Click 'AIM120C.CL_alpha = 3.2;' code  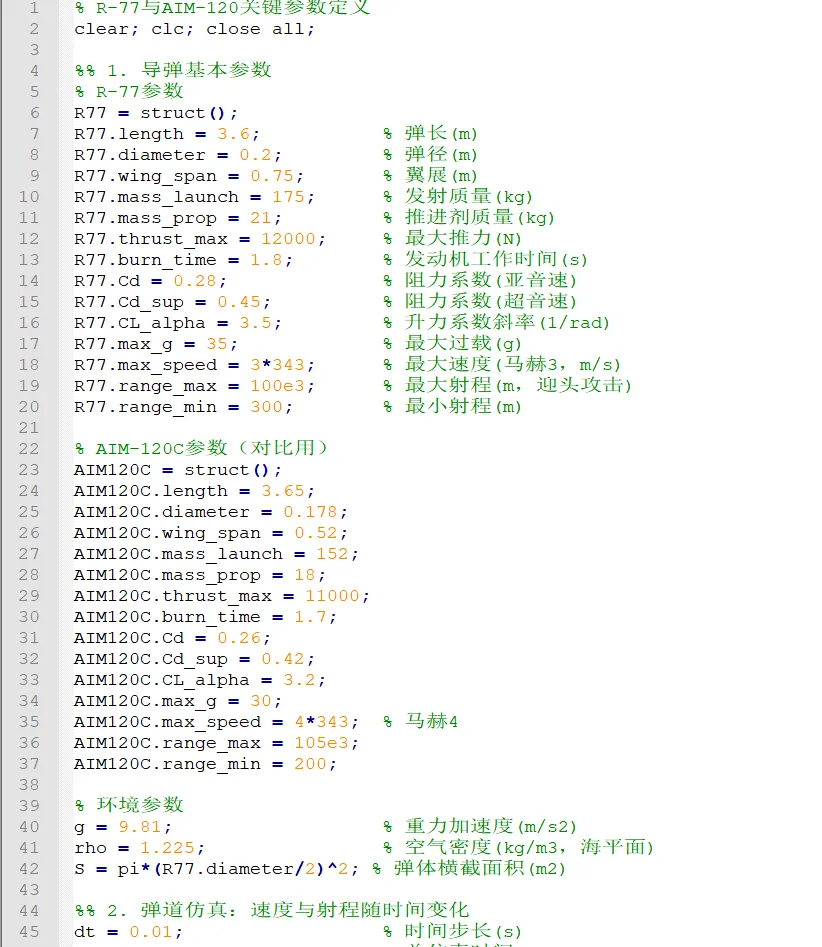pos(200,680)
